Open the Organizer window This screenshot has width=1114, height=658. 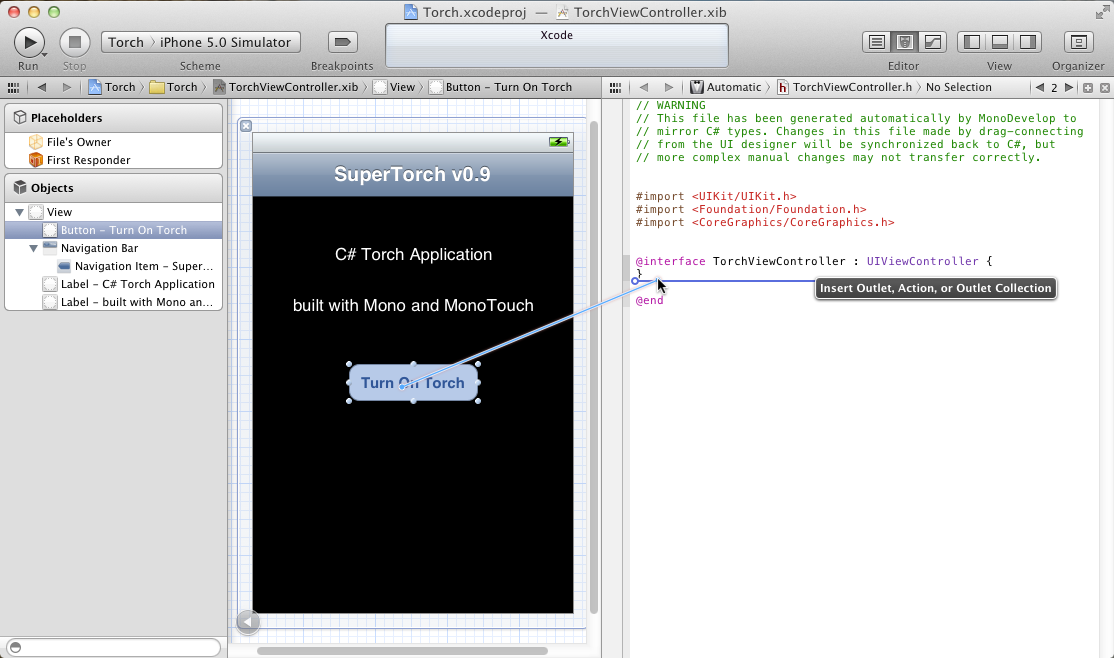click(1077, 42)
